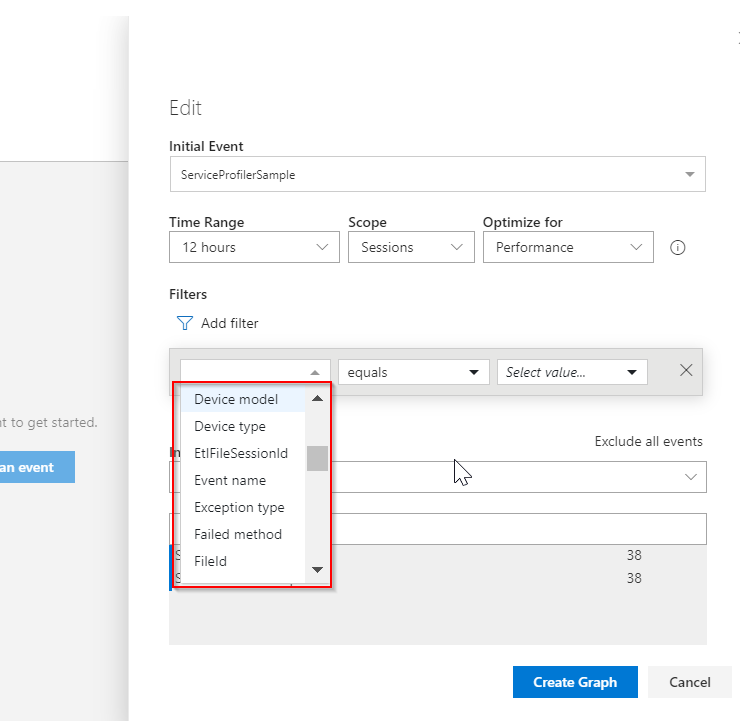Remove the filter row with X icon
This screenshot has width=740, height=721.
point(686,370)
